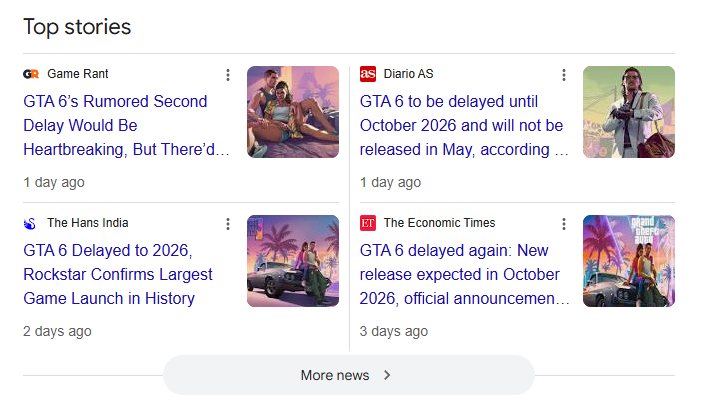This screenshot has width=708, height=404.
Task: Open more options for Hans India story
Action: (x=228, y=224)
